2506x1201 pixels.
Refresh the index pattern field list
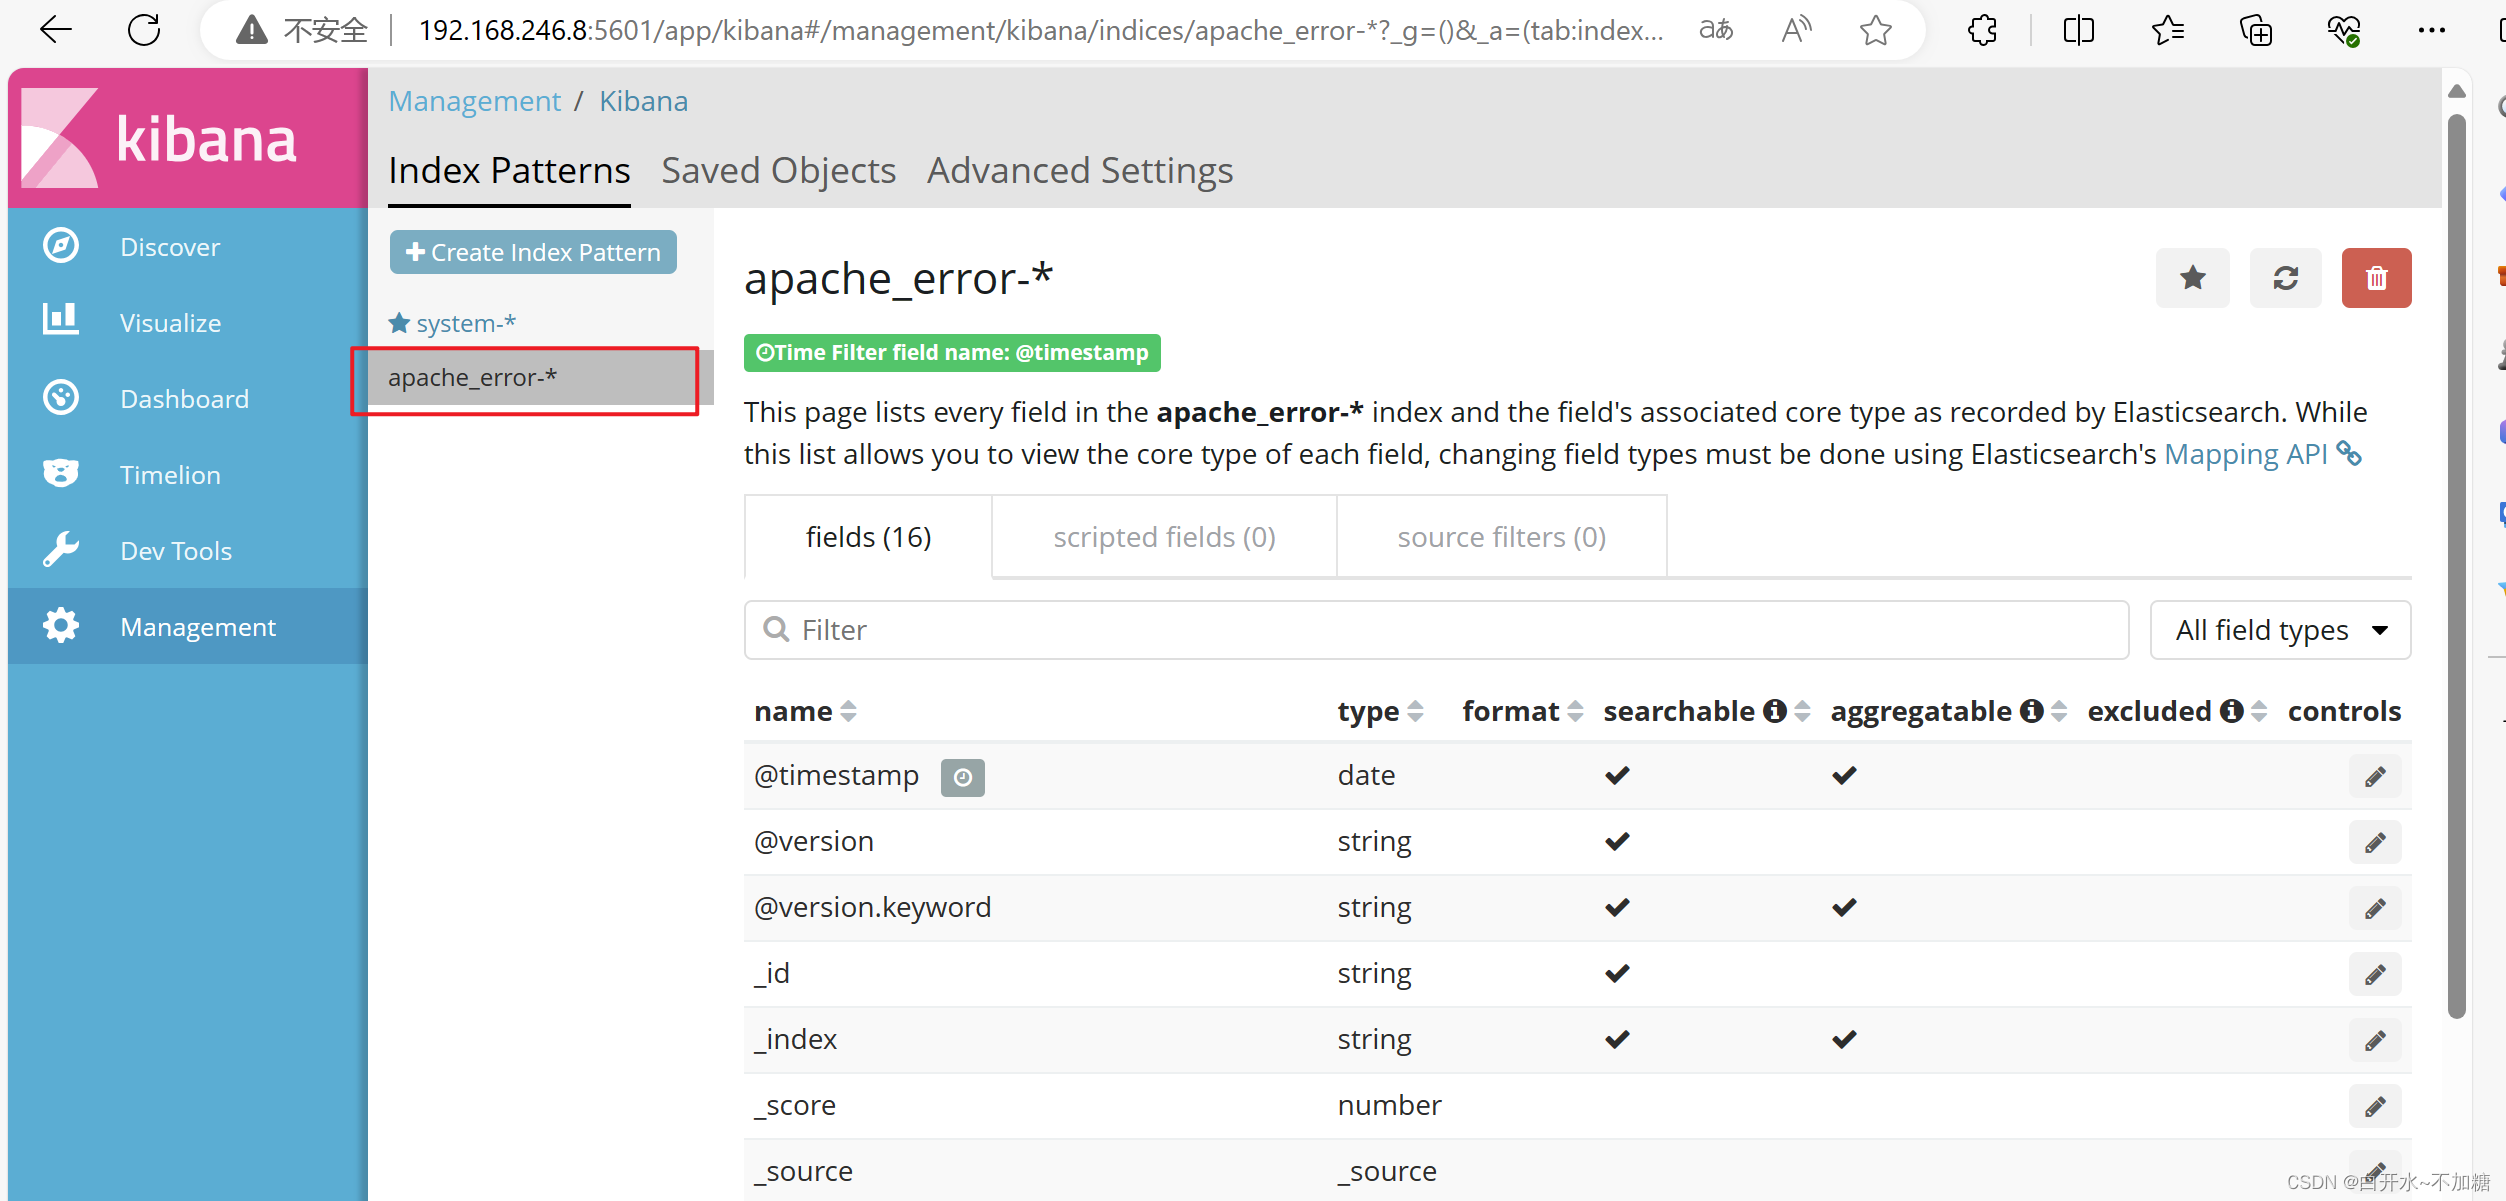[2286, 278]
